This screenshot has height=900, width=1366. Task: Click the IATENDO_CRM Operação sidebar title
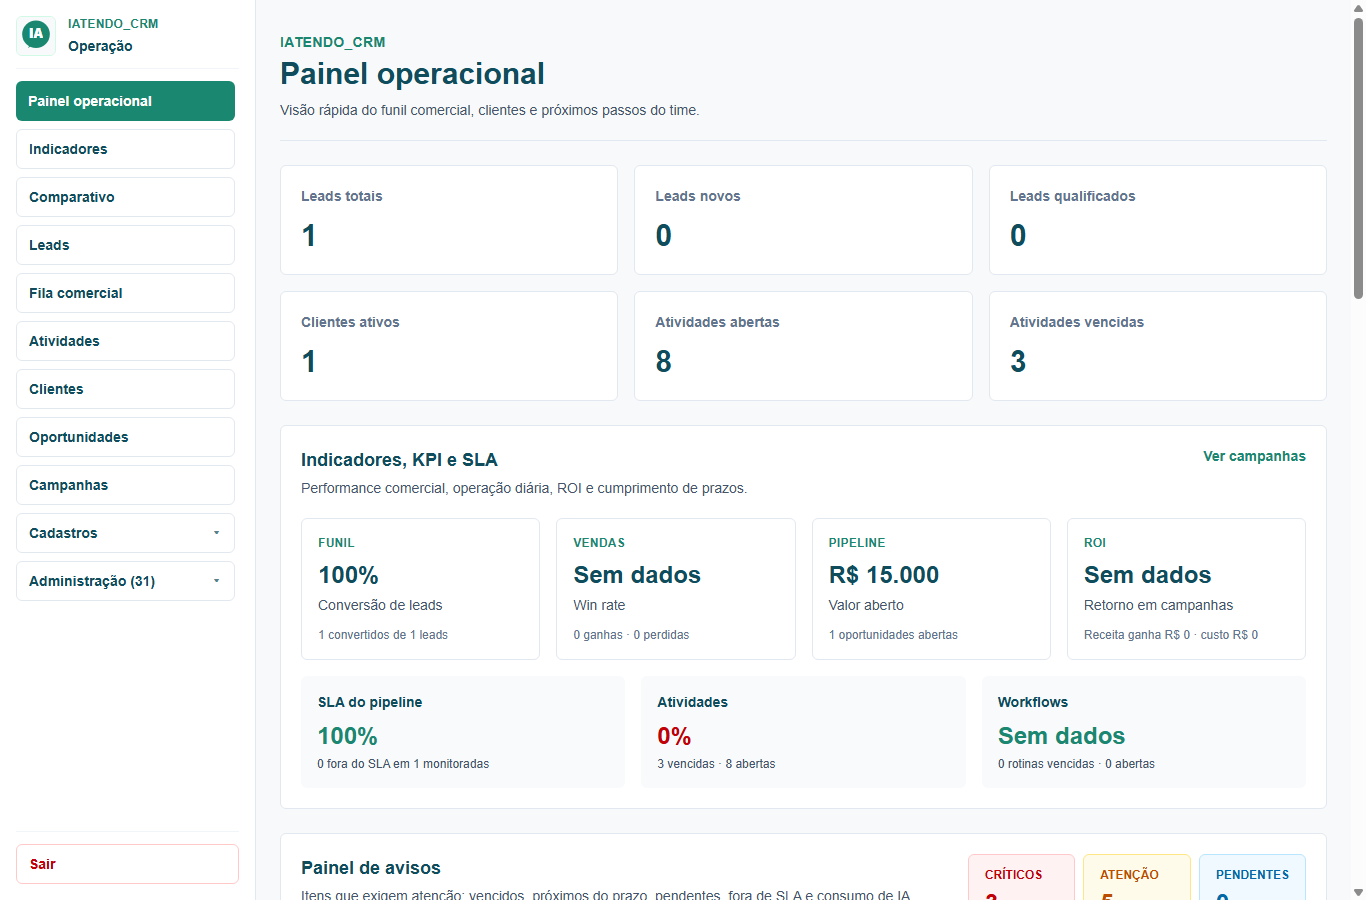coord(113,35)
